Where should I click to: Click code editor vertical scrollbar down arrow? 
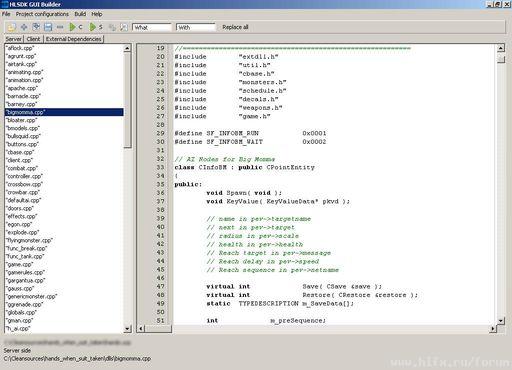501,321
